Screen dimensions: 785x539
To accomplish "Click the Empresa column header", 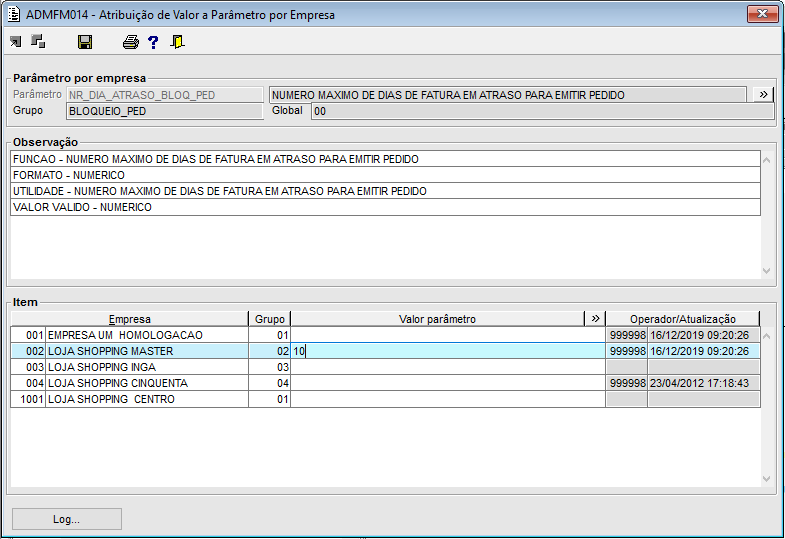I will pyautogui.click(x=130, y=319).
